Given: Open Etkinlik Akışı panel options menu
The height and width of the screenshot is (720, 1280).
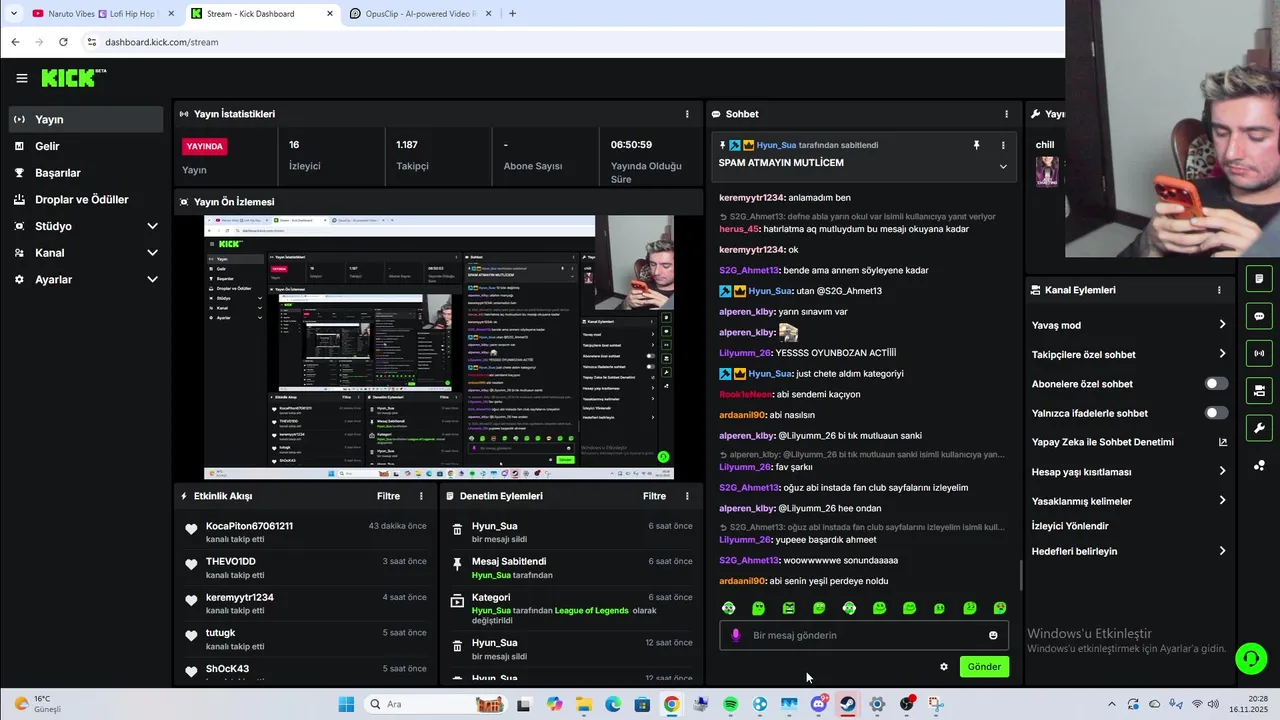Looking at the screenshot, I should [421, 496].
